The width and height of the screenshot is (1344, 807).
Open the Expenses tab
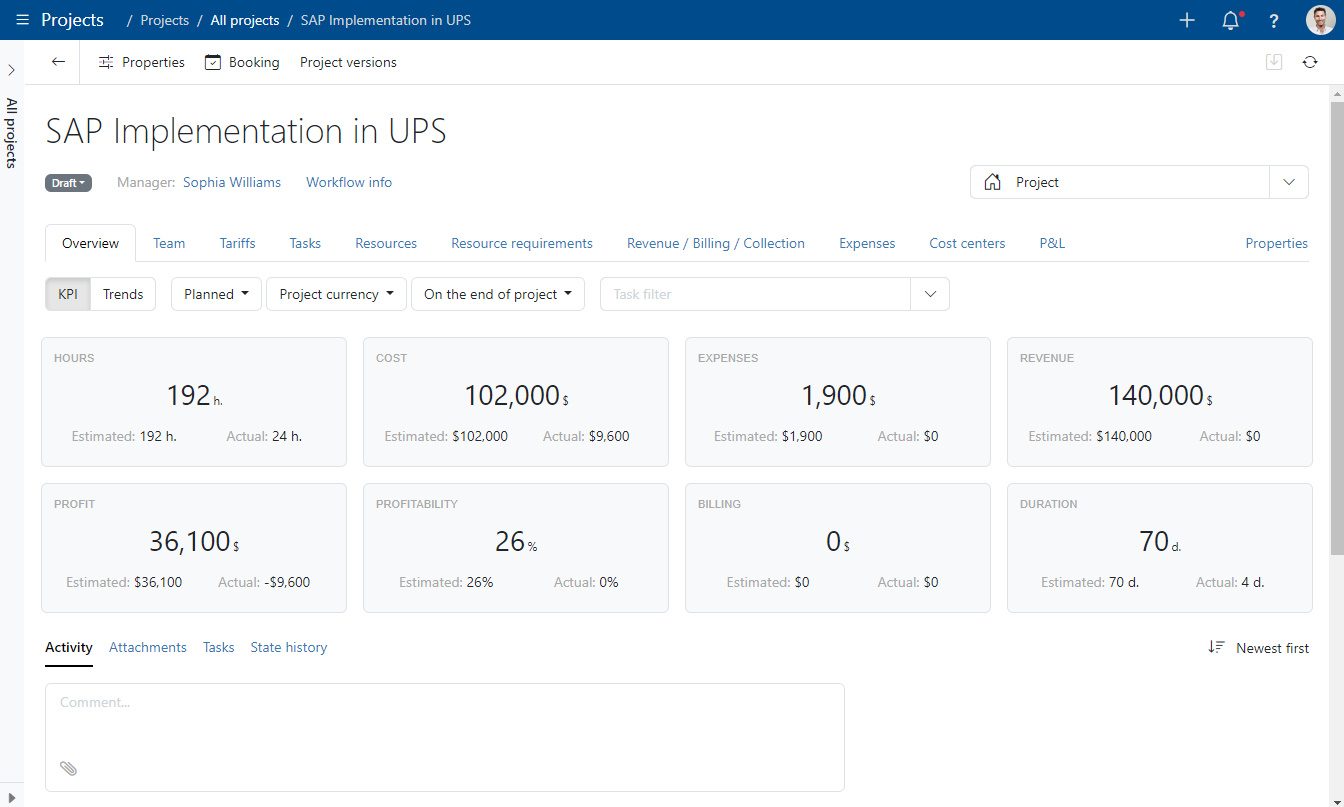coord(867,243)
